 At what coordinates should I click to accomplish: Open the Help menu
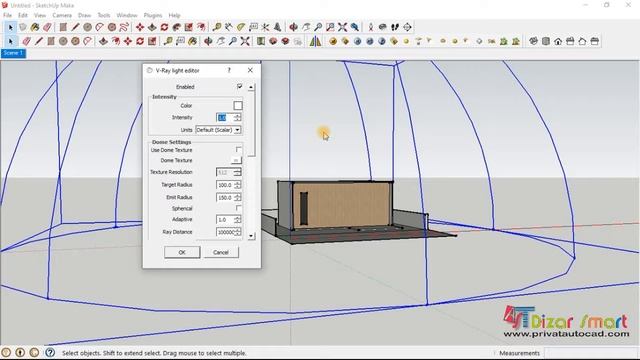[174, 15]
